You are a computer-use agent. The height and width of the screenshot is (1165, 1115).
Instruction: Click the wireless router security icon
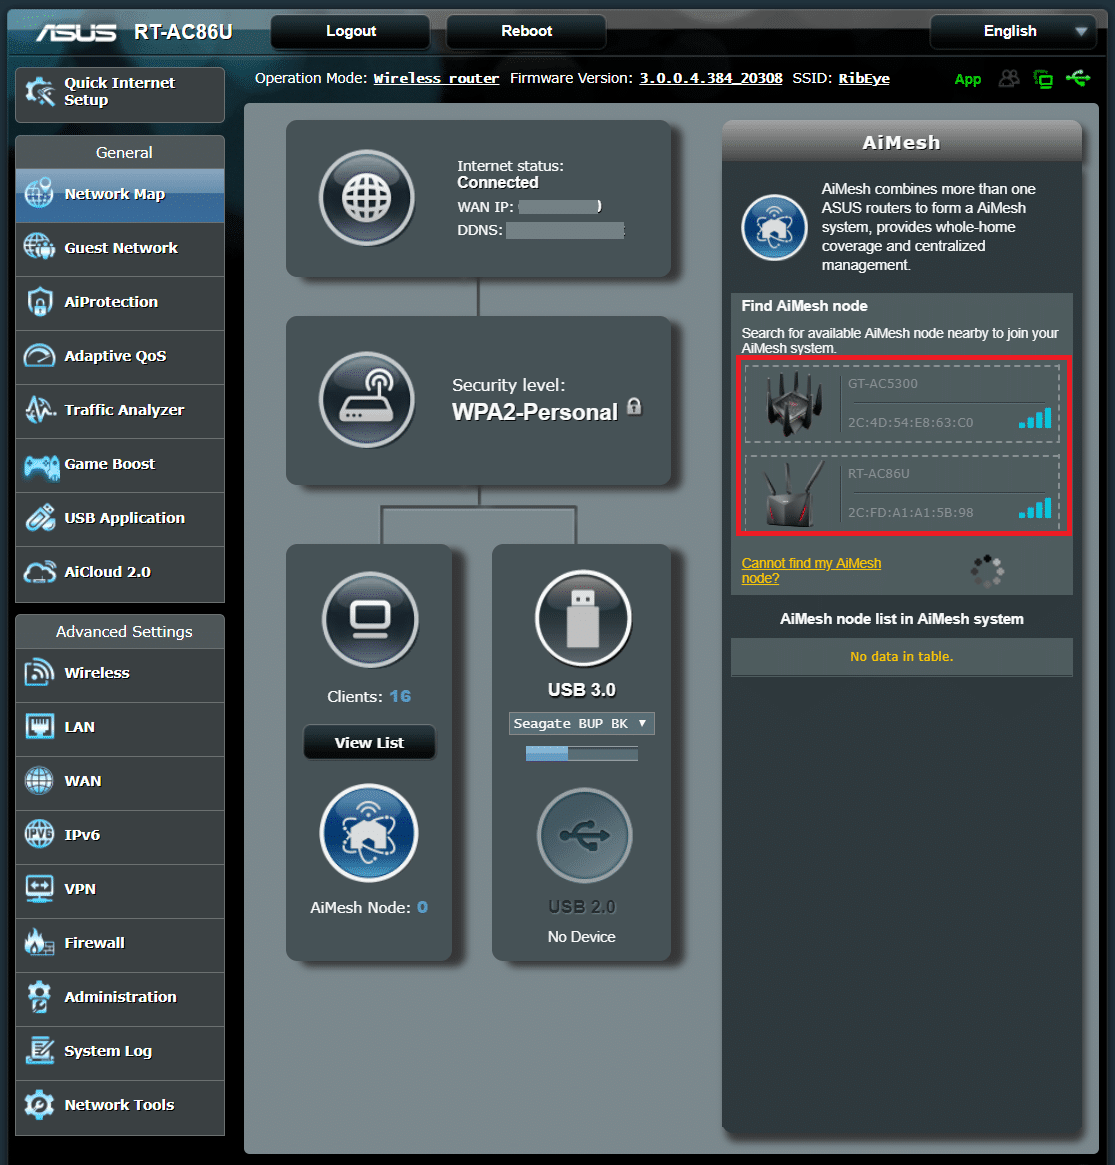click(x=366, y=400)
